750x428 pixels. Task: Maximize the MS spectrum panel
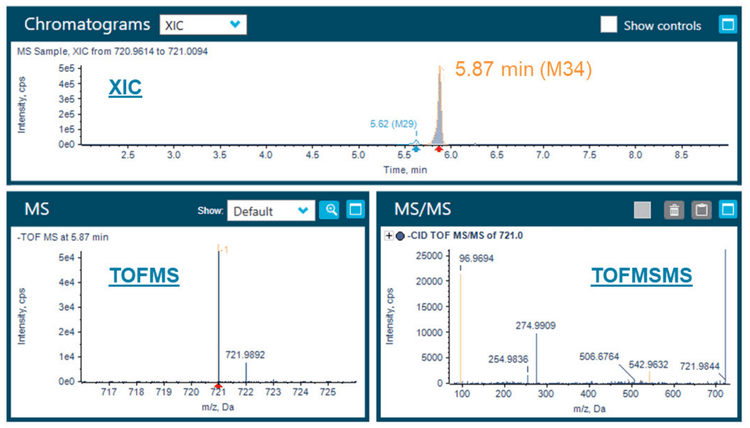tap(353, 210)
